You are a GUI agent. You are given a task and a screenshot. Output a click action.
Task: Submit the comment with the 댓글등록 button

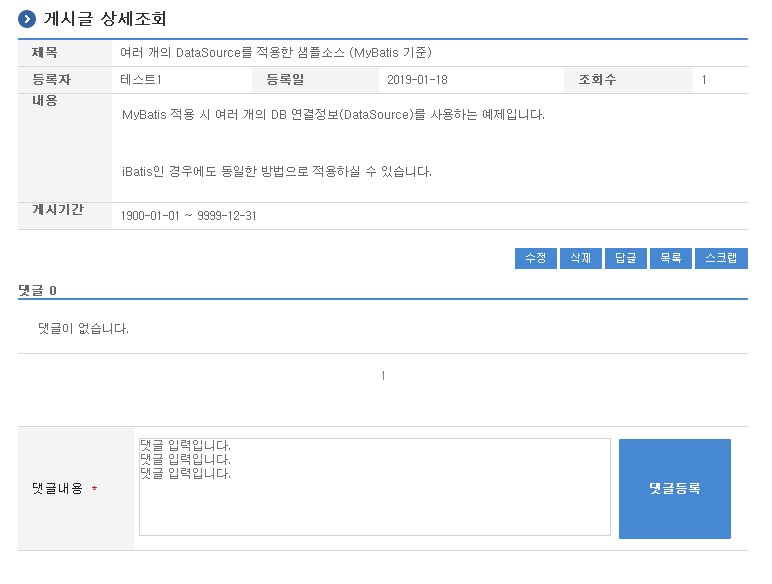point(674,488)
